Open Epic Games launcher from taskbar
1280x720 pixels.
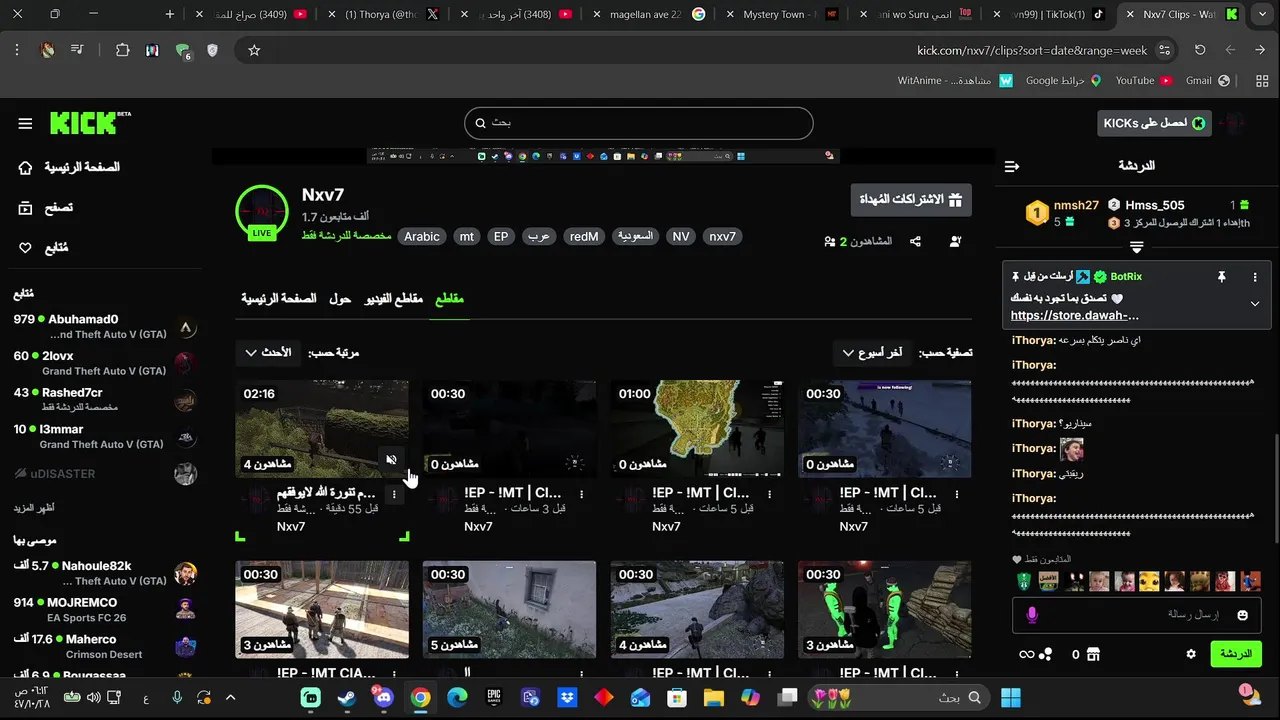tap(494, 697)
